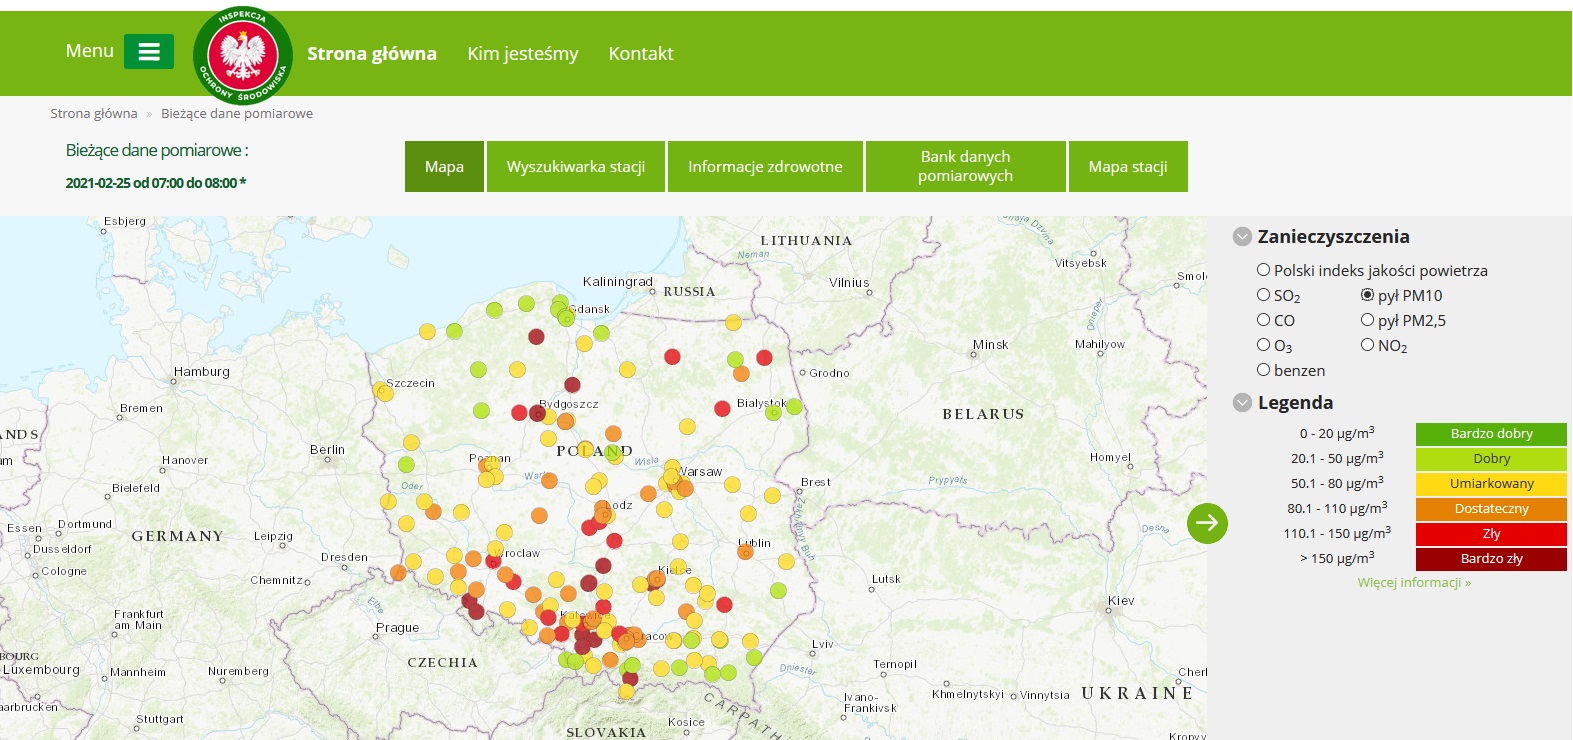This screenshot has height=740, width=1573.
Task: Click the Minsk label on the map
Action: (990, 345)
